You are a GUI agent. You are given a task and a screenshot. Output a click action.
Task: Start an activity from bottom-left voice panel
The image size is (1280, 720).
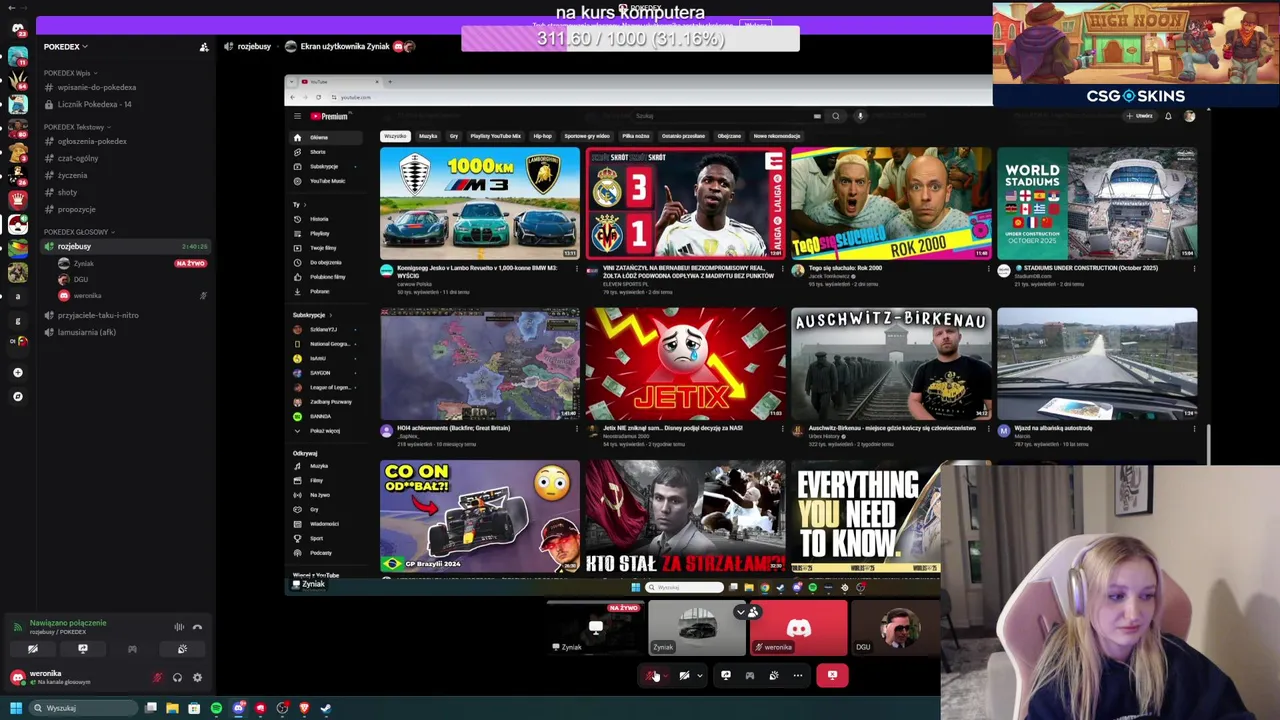click(x=132, y=649)
